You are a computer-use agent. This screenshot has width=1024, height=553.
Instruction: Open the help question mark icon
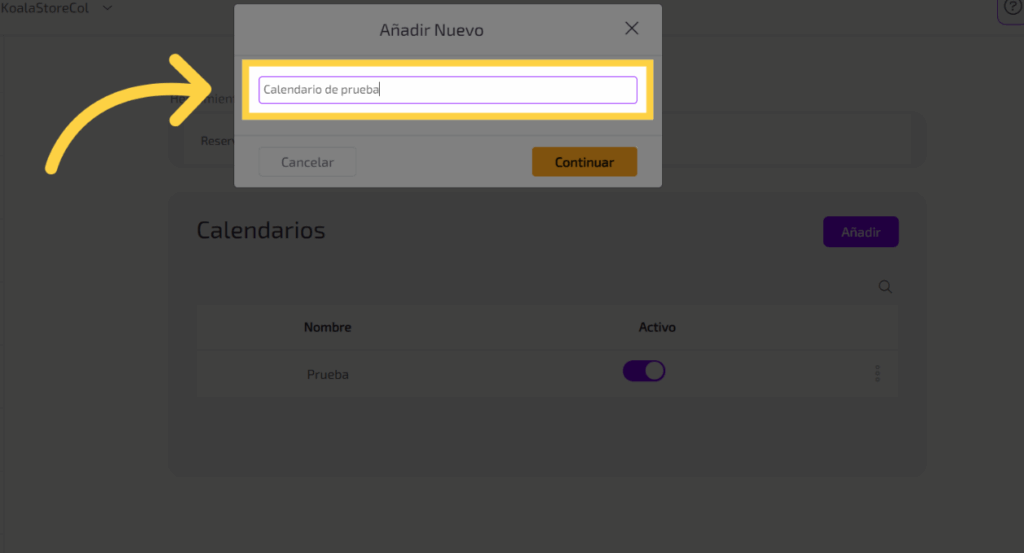(x=1011, y=9)
